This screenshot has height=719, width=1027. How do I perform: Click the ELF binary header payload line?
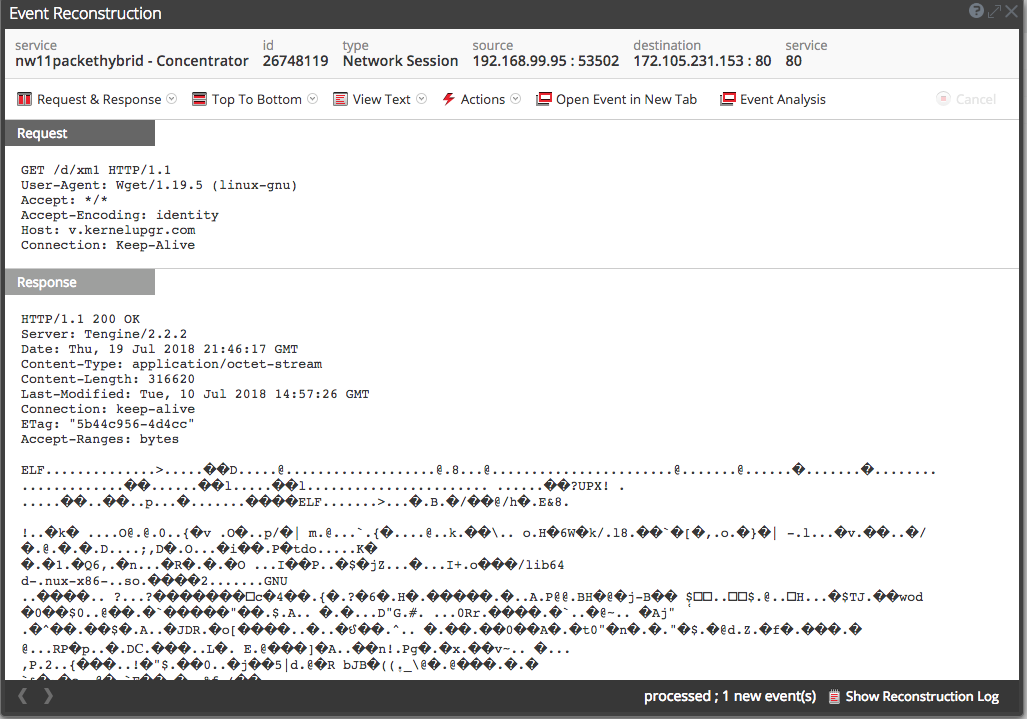point(479,471)
